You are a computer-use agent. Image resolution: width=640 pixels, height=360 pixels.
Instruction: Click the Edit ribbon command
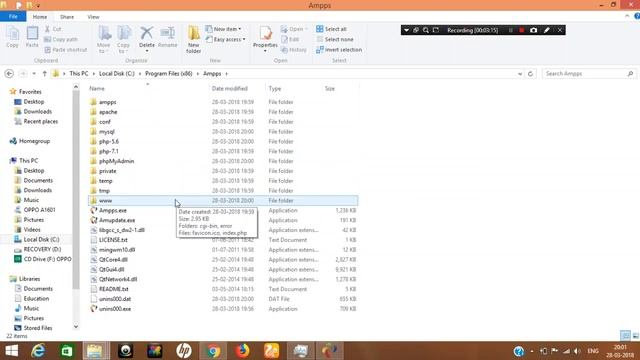[290, 39]
